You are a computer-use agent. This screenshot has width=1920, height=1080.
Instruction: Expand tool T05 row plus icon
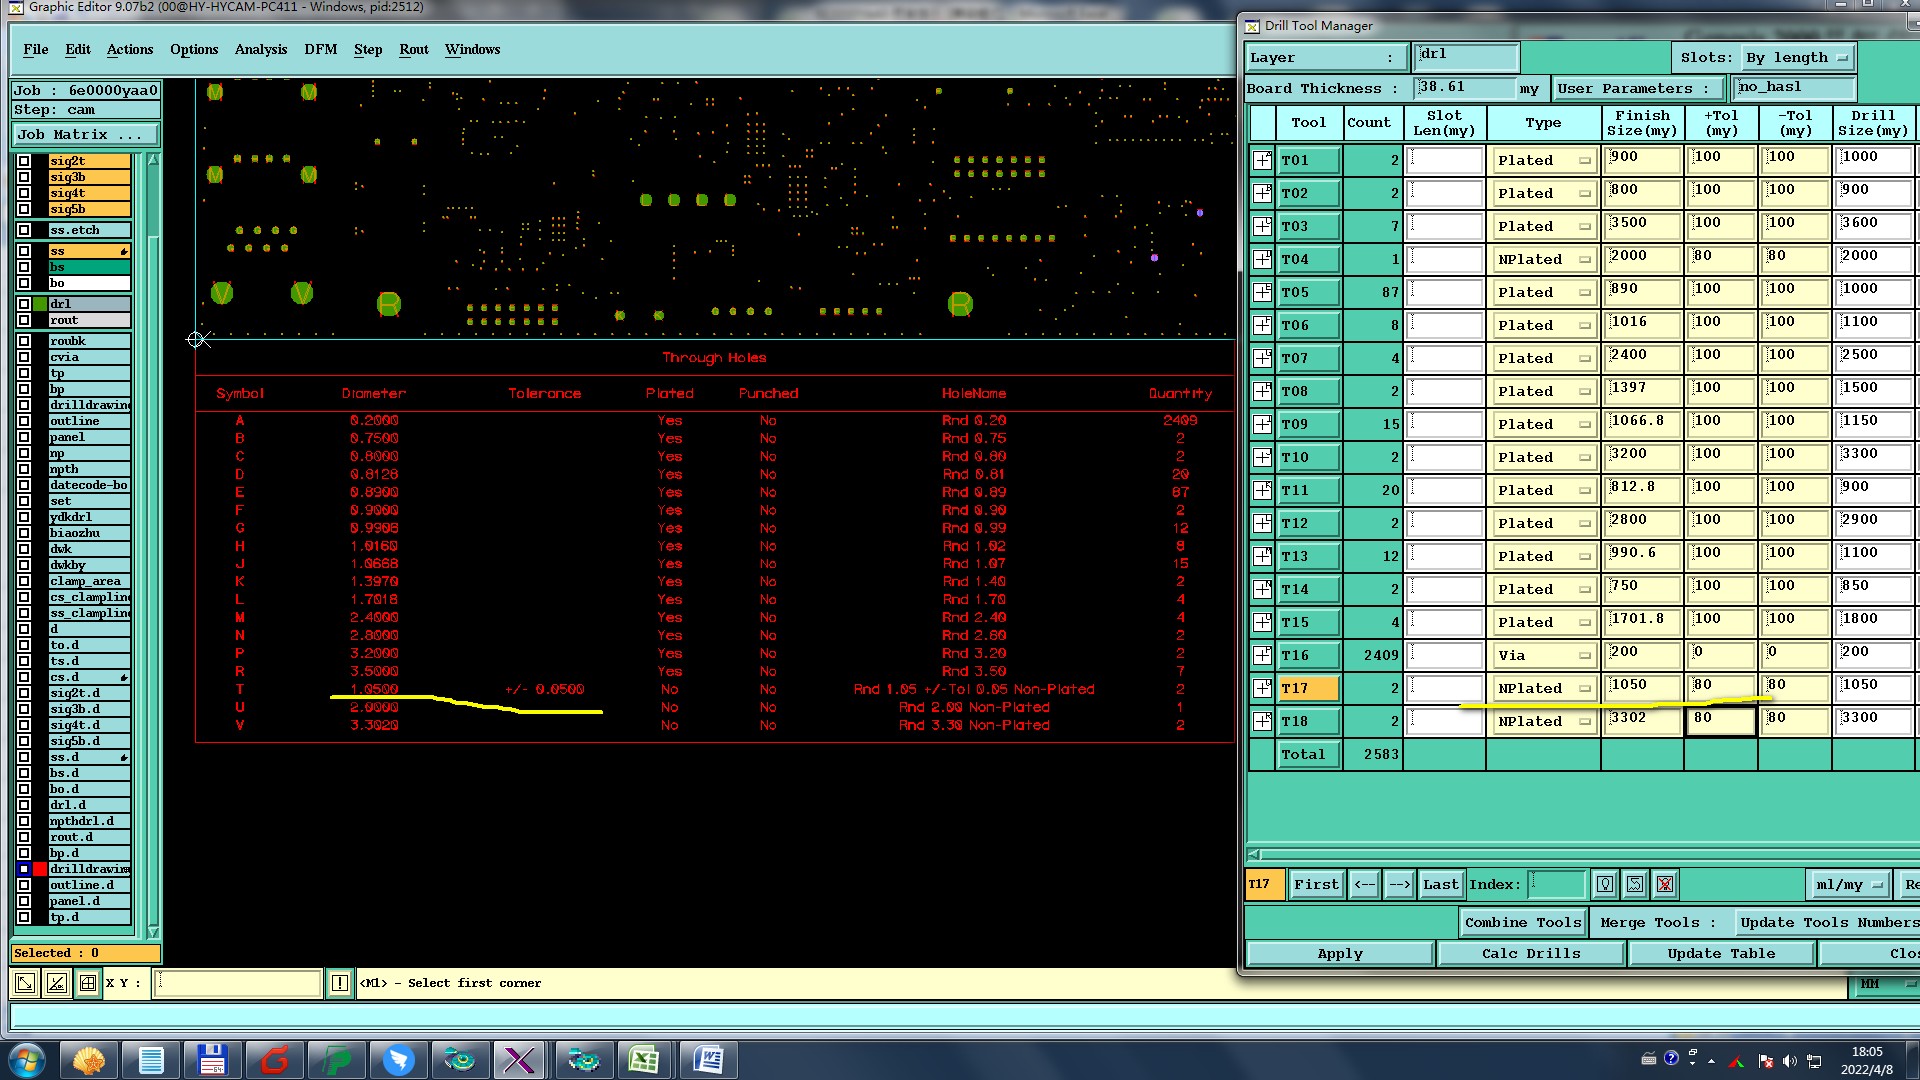(x=1263, y=292)
